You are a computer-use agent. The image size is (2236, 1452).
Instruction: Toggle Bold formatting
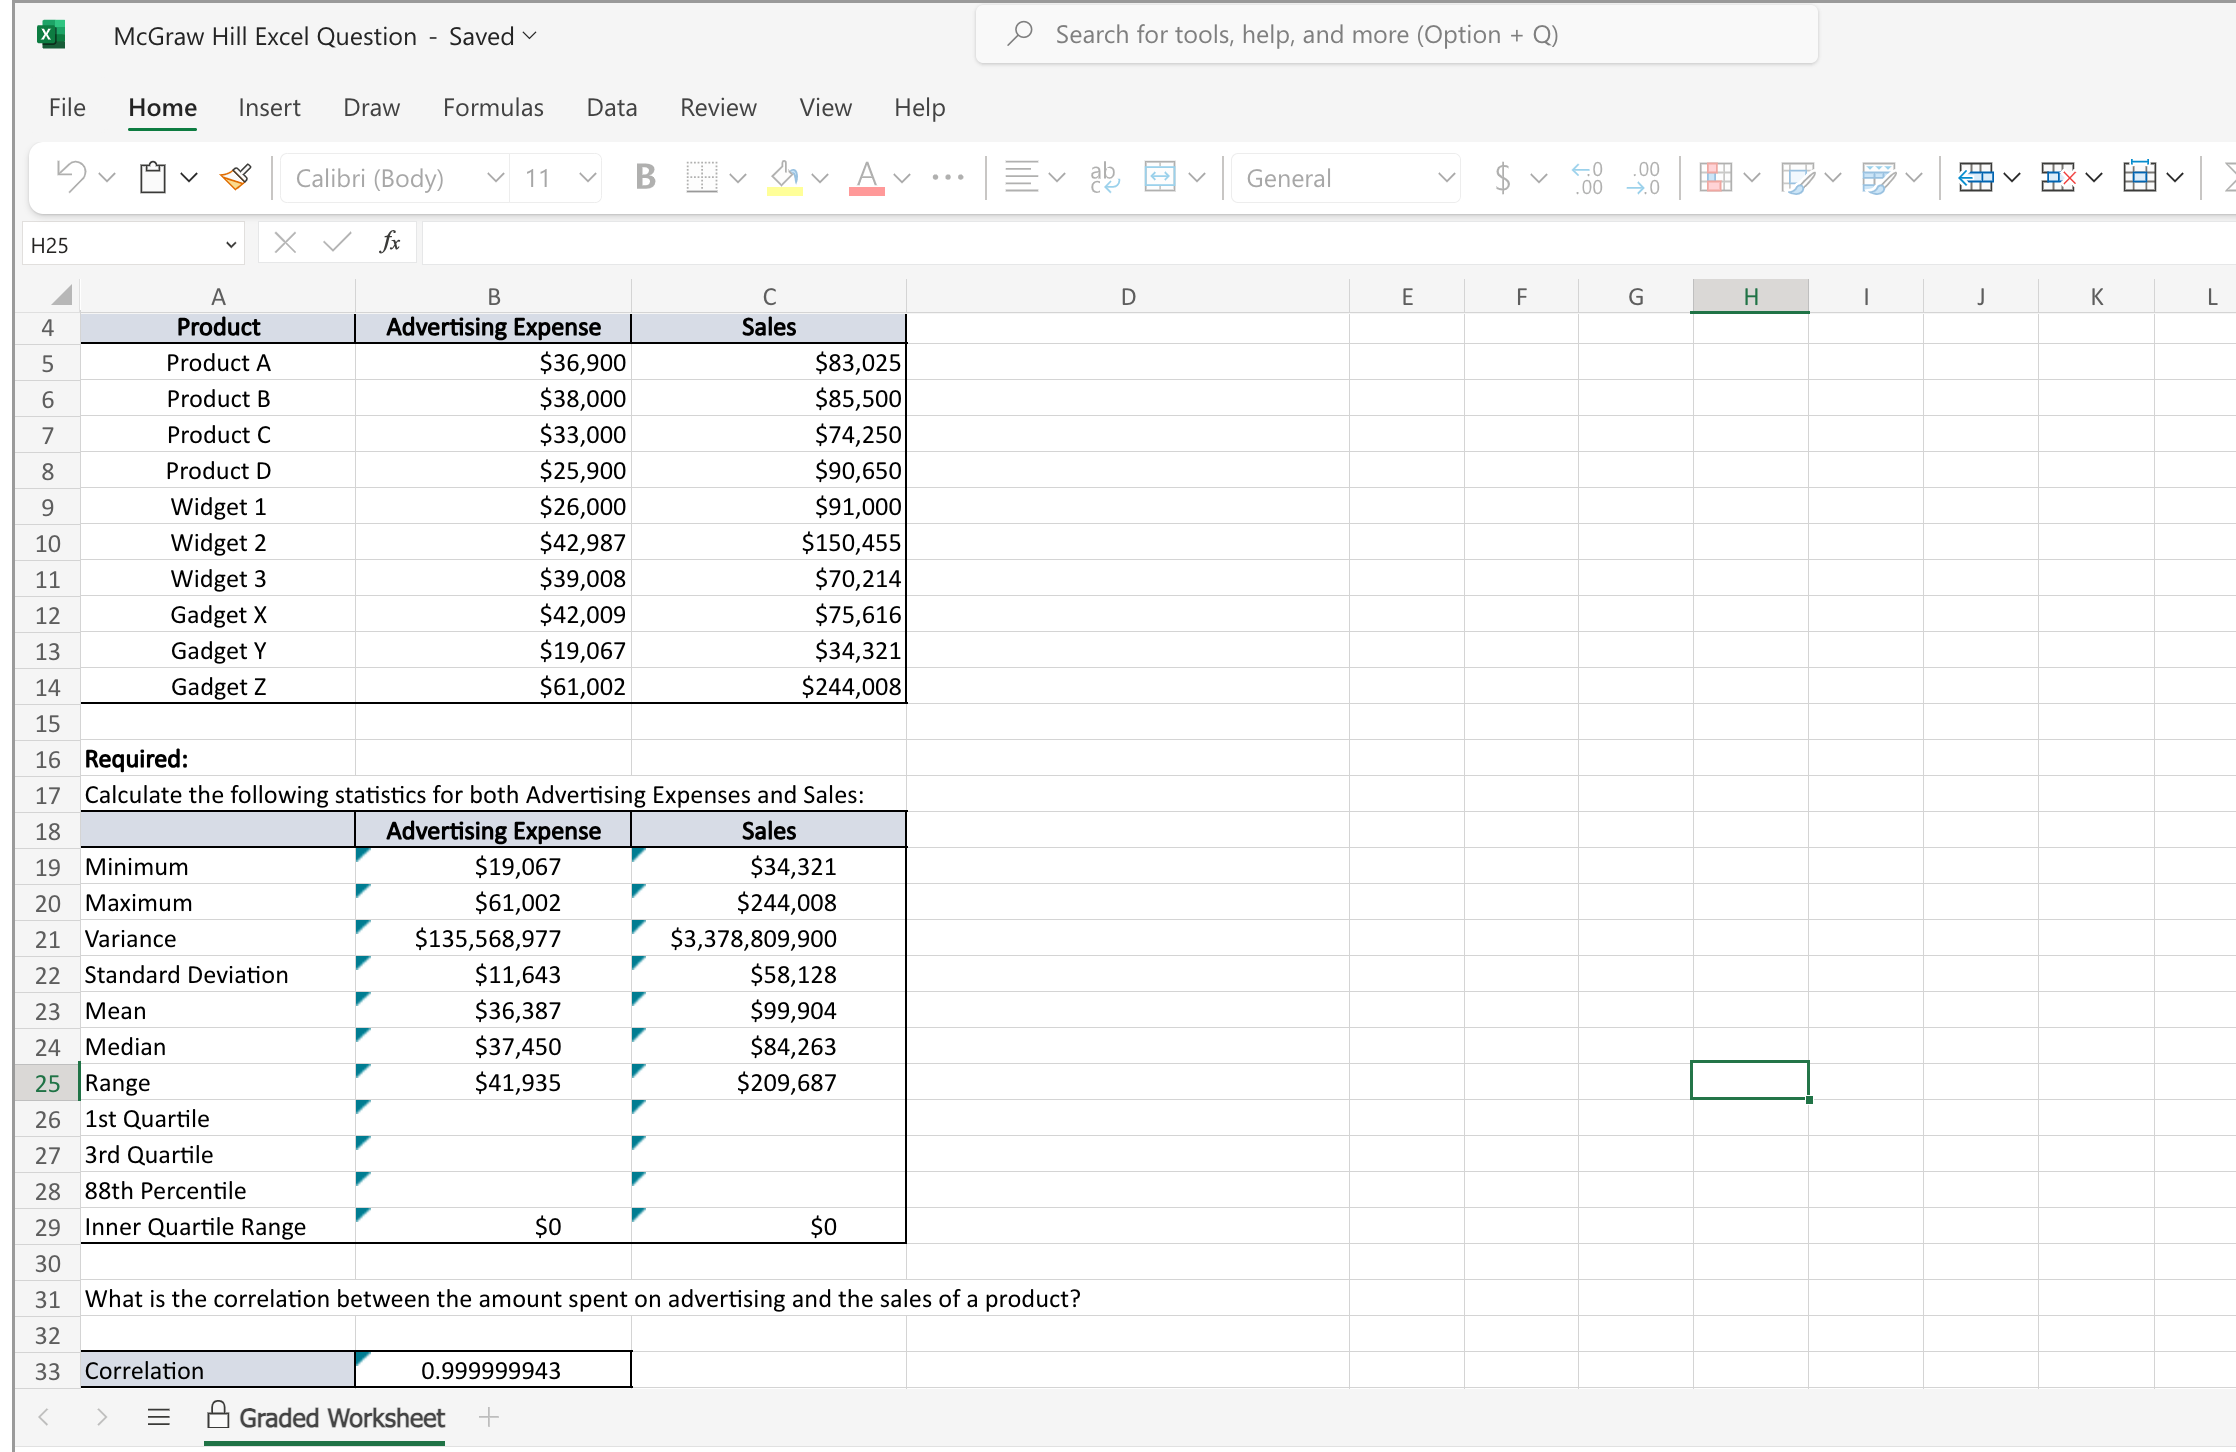pos(645,177)
